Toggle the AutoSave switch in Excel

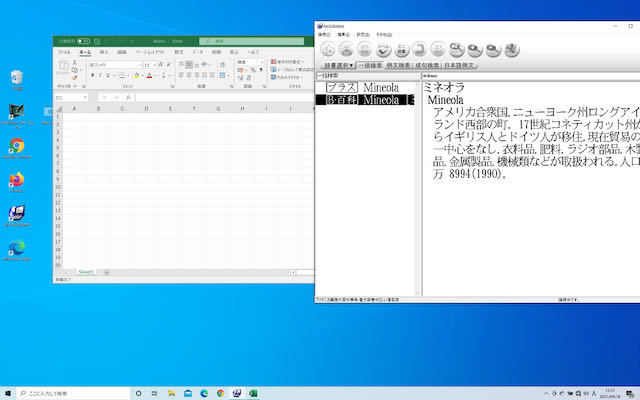(x=84, y=41)
